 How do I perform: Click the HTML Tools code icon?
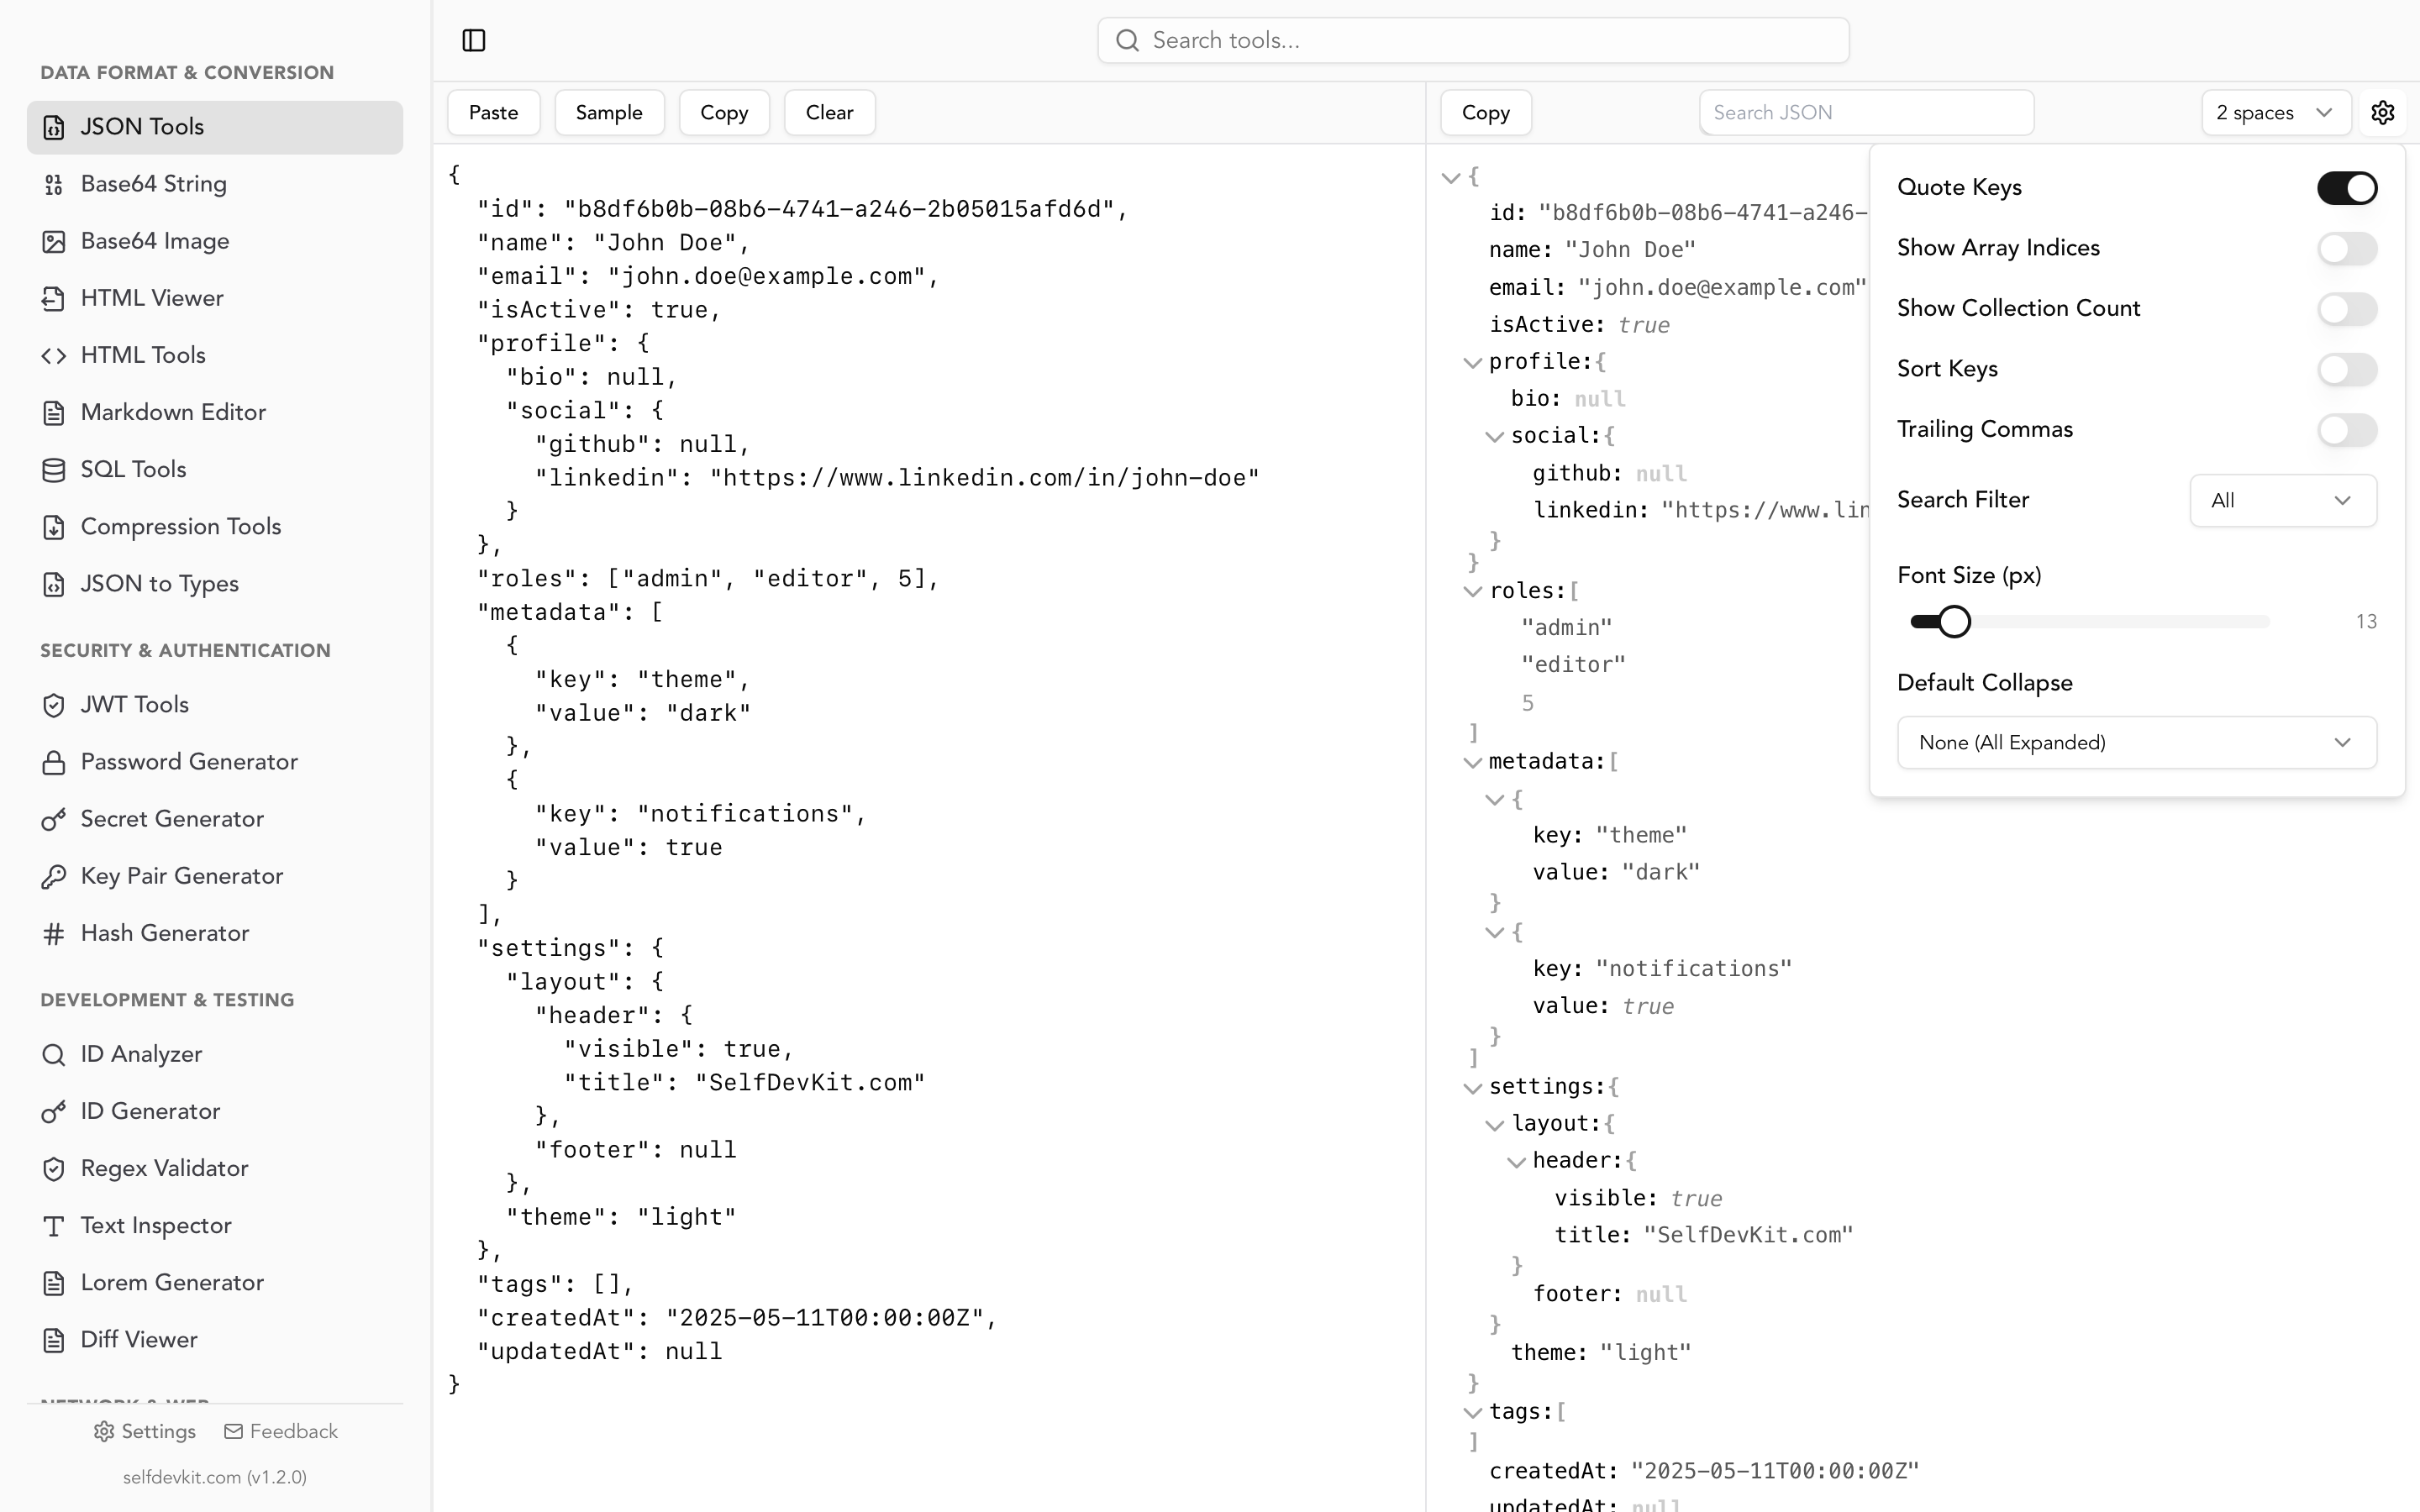(54, 355)
